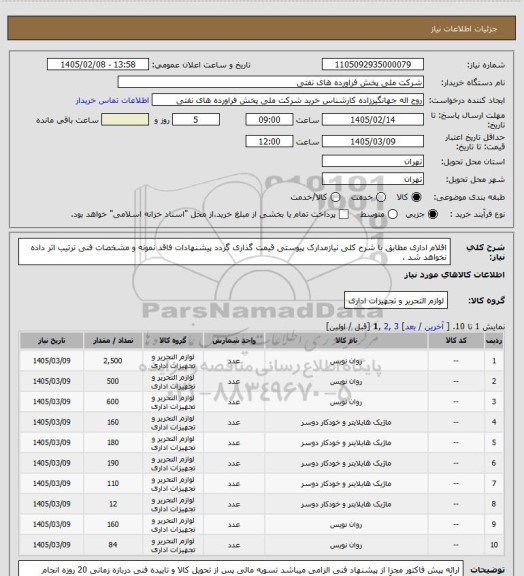
Task: Click the quantity 110 in row 7
Action: [113, 483]
